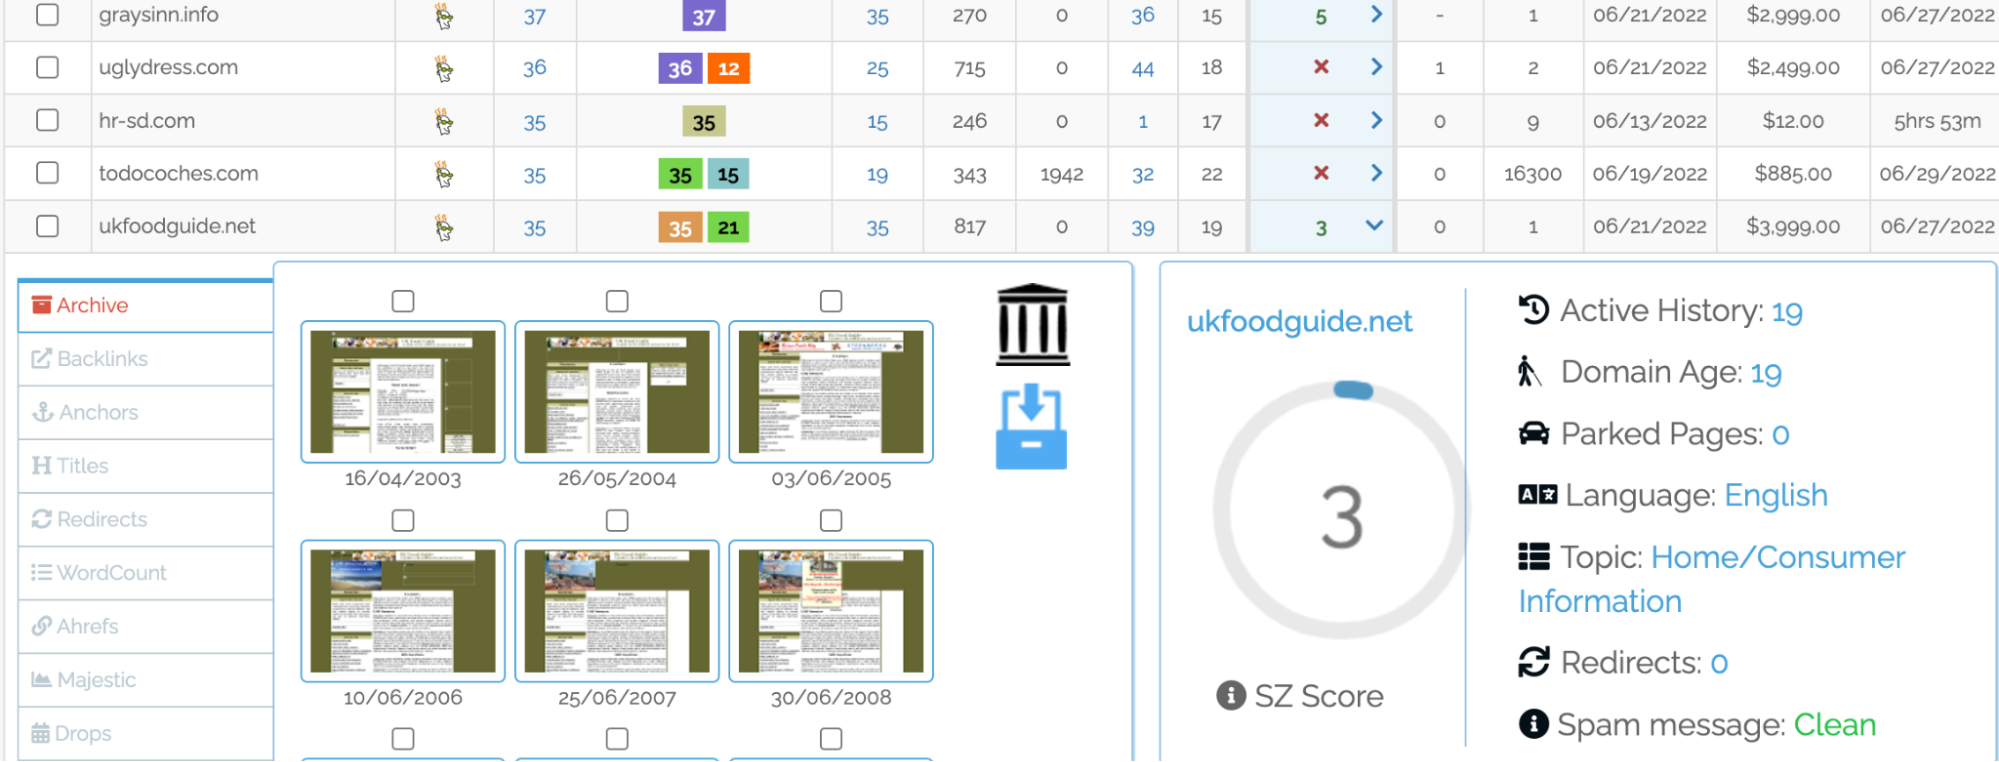
Task: Click the Active History clock icon
Action: (x=1533, y=310)
